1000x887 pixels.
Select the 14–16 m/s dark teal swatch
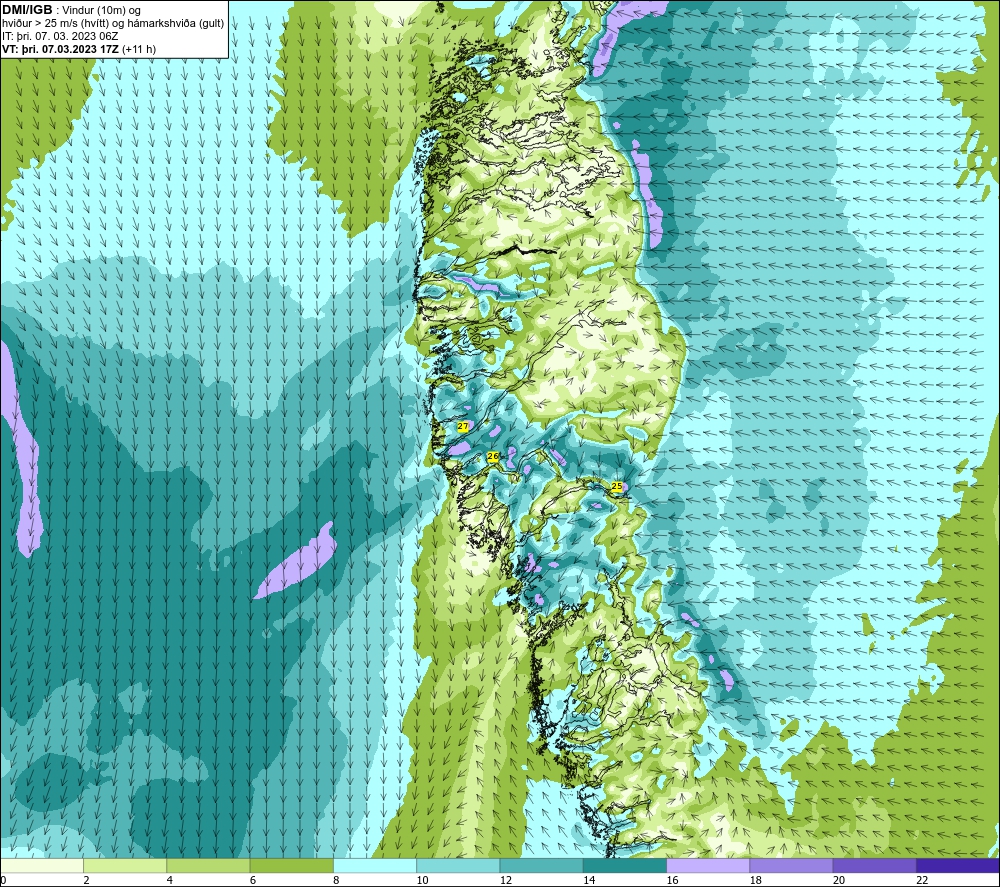click(x=625, y=865)
